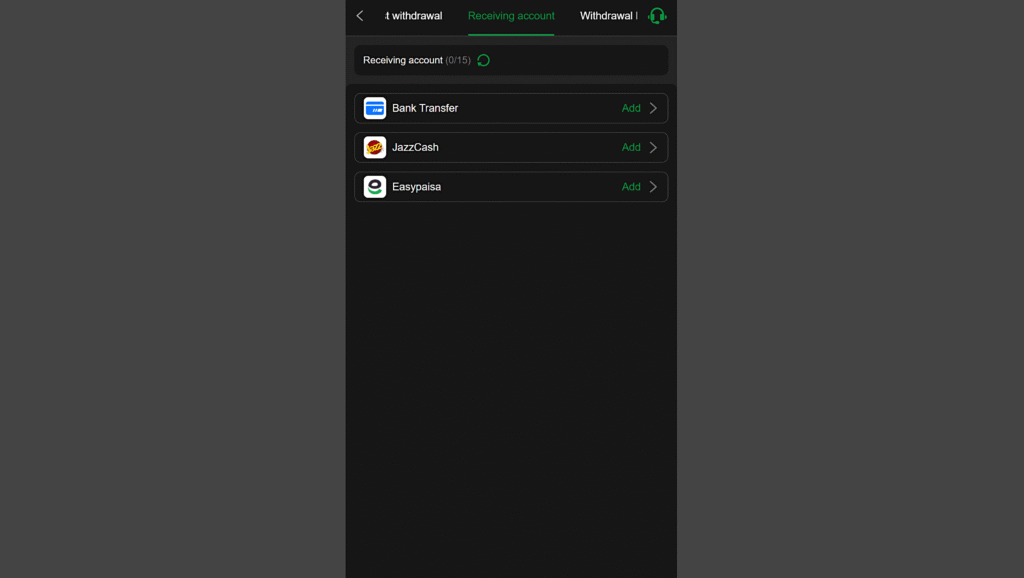This screenshot has width=1024, height=578.
Task: Open customer support headset icon
Action: pyautogui.click(x=657, y=16)
